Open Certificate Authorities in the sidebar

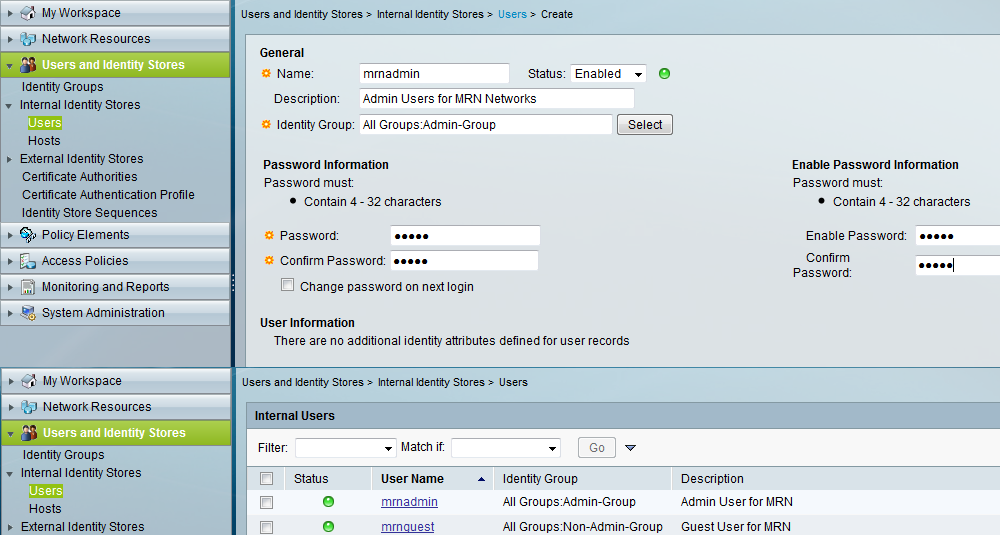tap(79, 177)
